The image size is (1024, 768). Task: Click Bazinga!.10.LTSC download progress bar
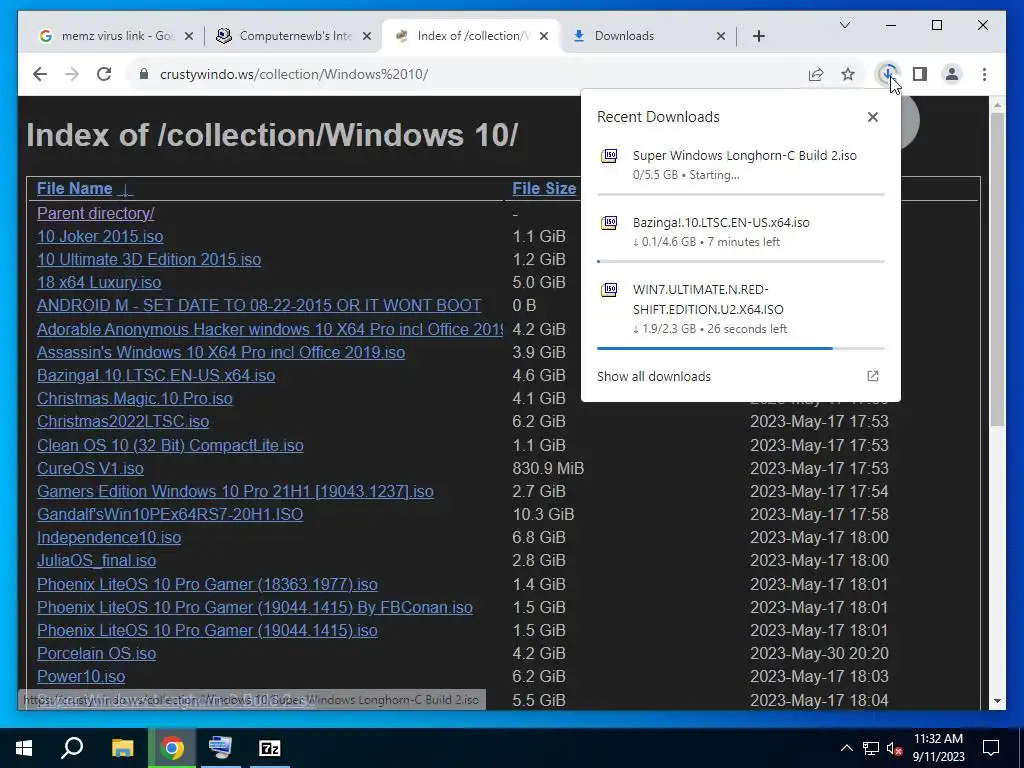click(x=741, y=261)
